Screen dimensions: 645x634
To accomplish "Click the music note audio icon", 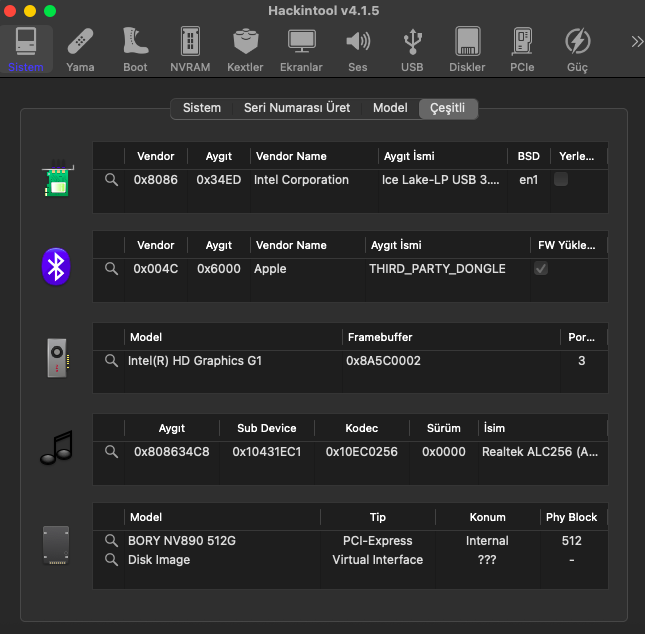I will click(57, 448).
